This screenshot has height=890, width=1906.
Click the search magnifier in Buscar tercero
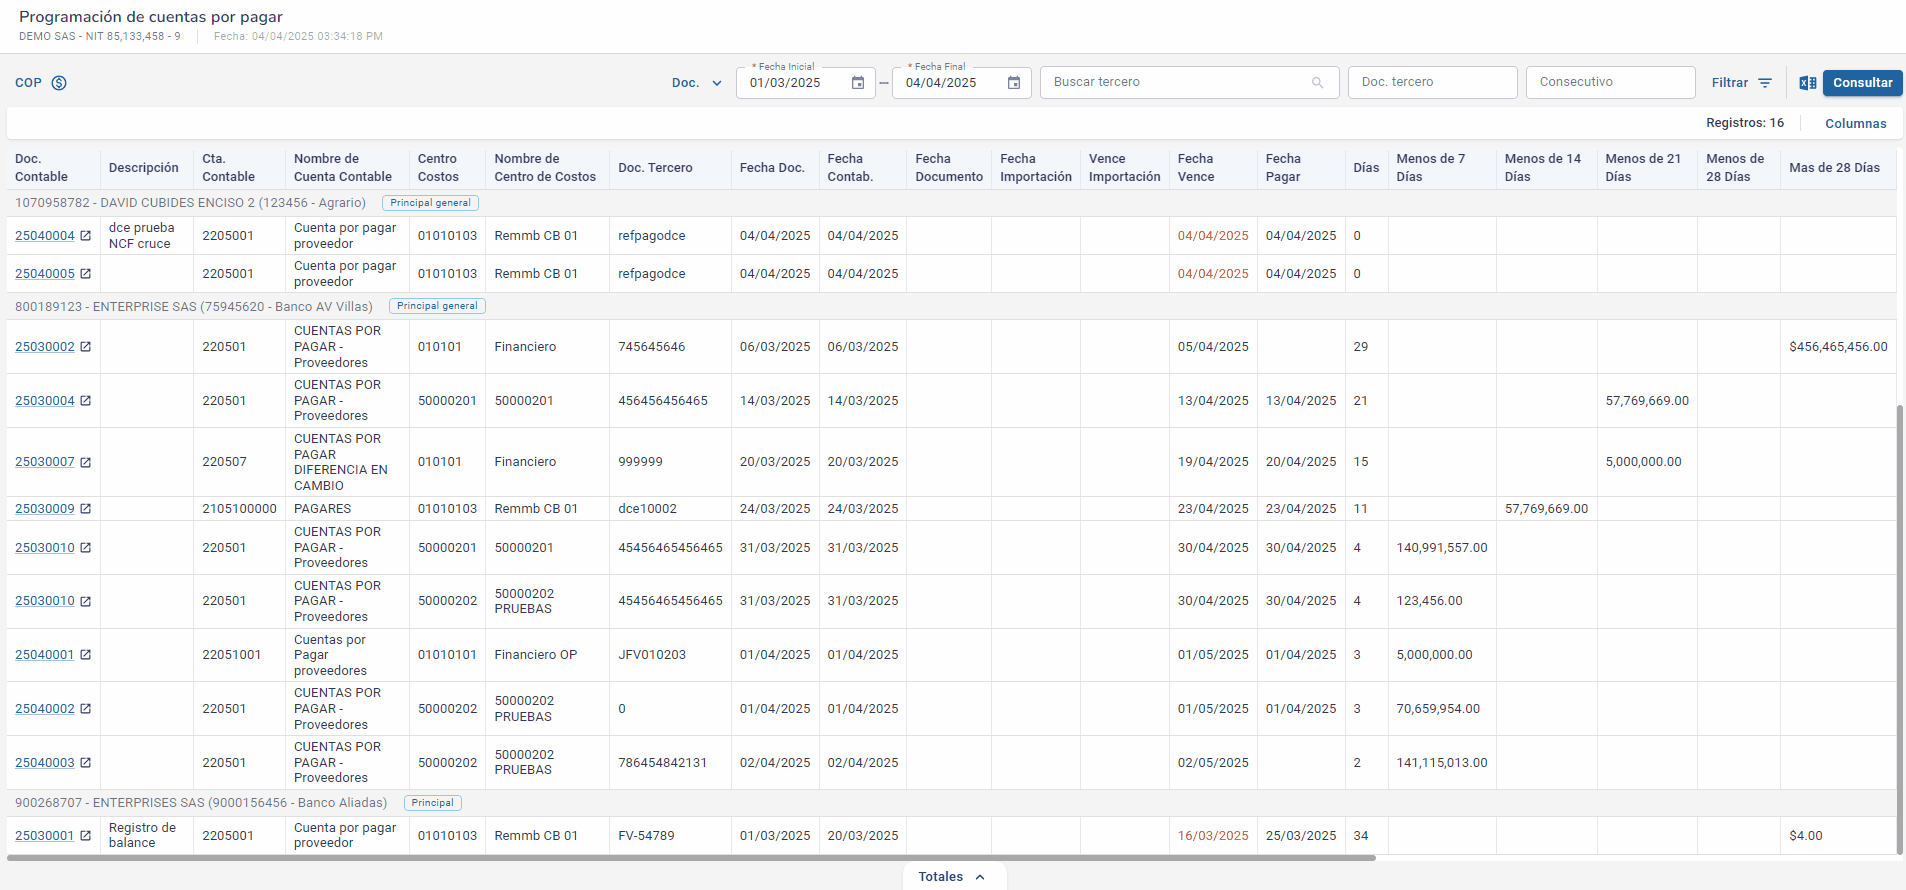[x=1318, y=83]
